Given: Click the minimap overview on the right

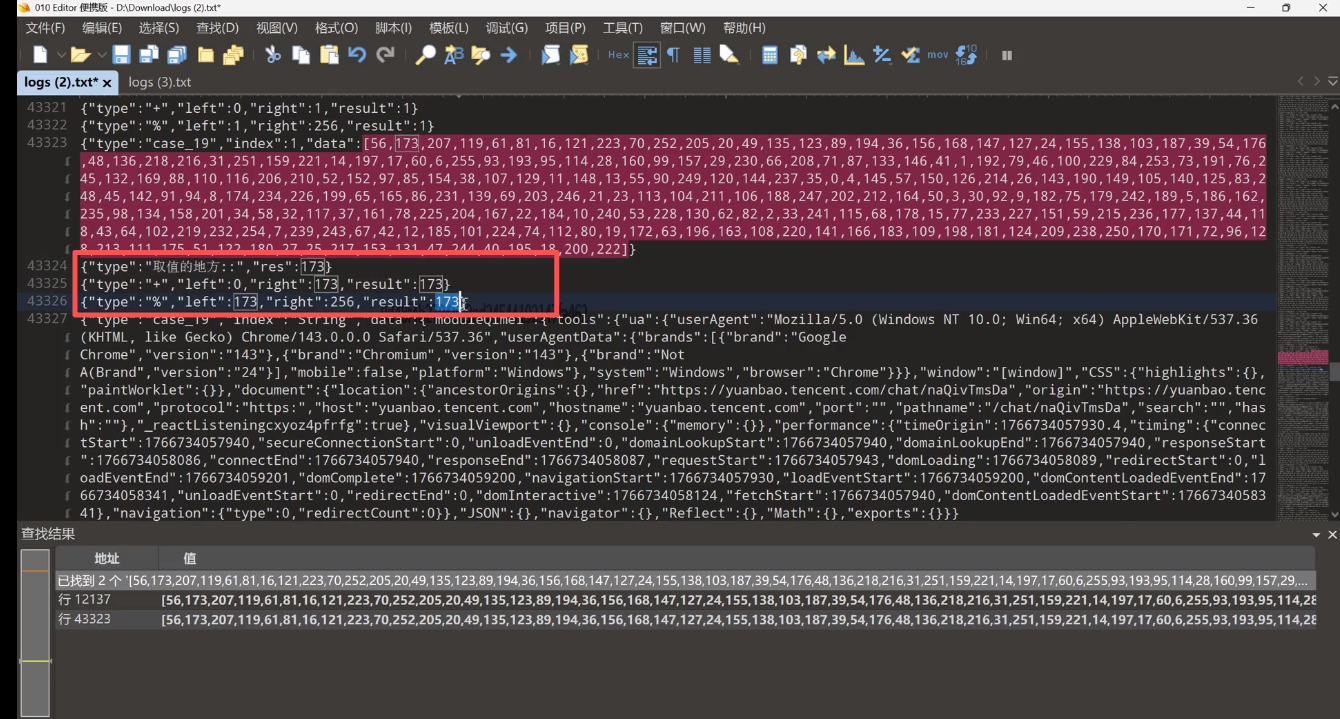Looking at the screenshot, I should coord(1303,307).
